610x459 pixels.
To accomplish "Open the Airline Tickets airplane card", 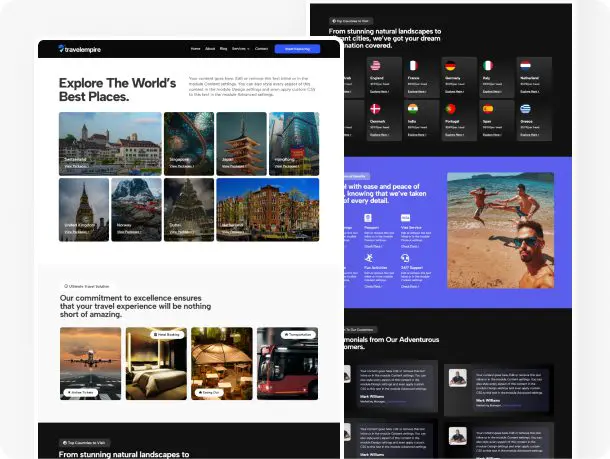I will (90, 363).
